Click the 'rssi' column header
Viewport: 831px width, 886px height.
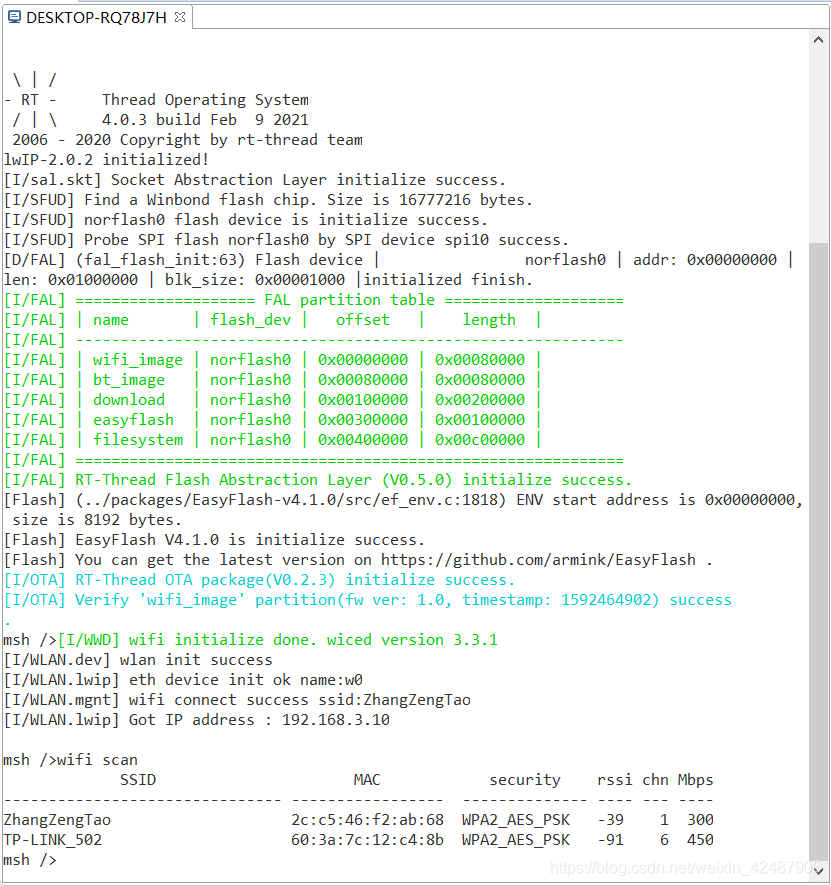(615, 780)
